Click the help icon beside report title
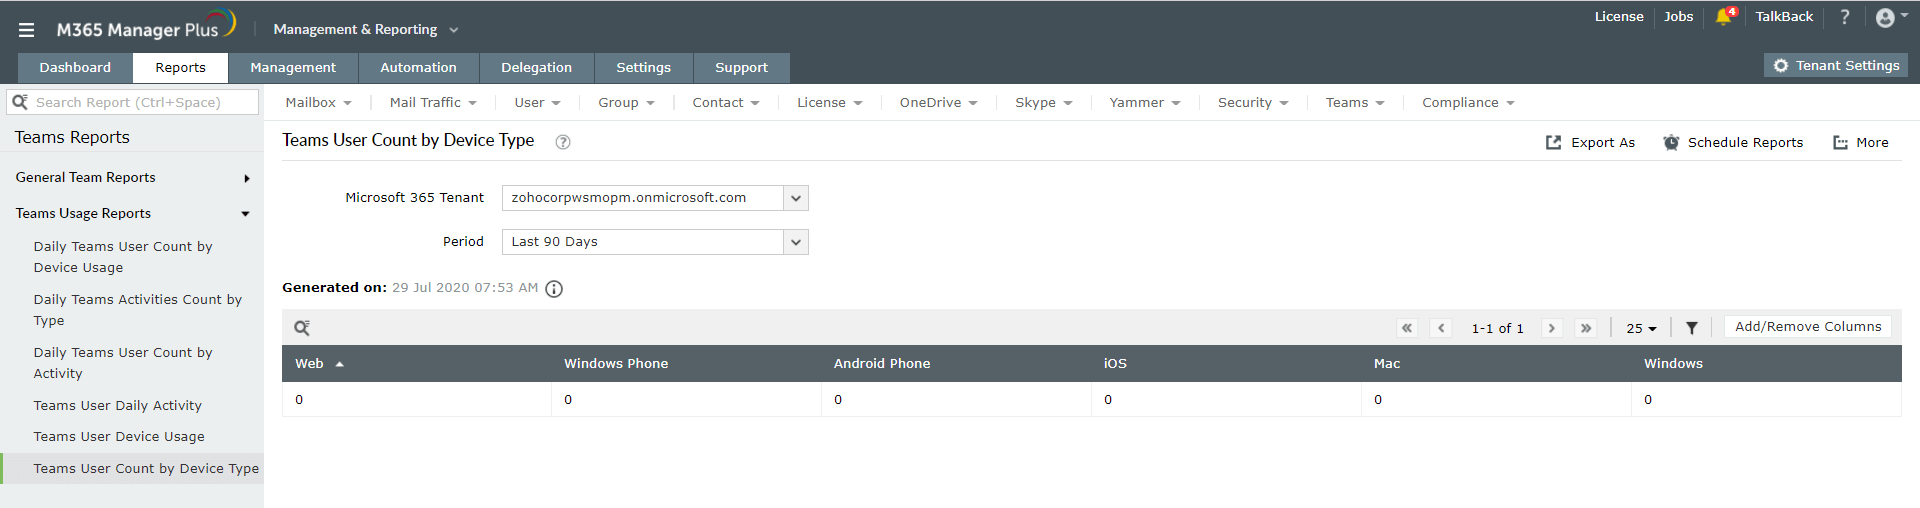The height and width of the screenshot is (508, 1920). 563,142
